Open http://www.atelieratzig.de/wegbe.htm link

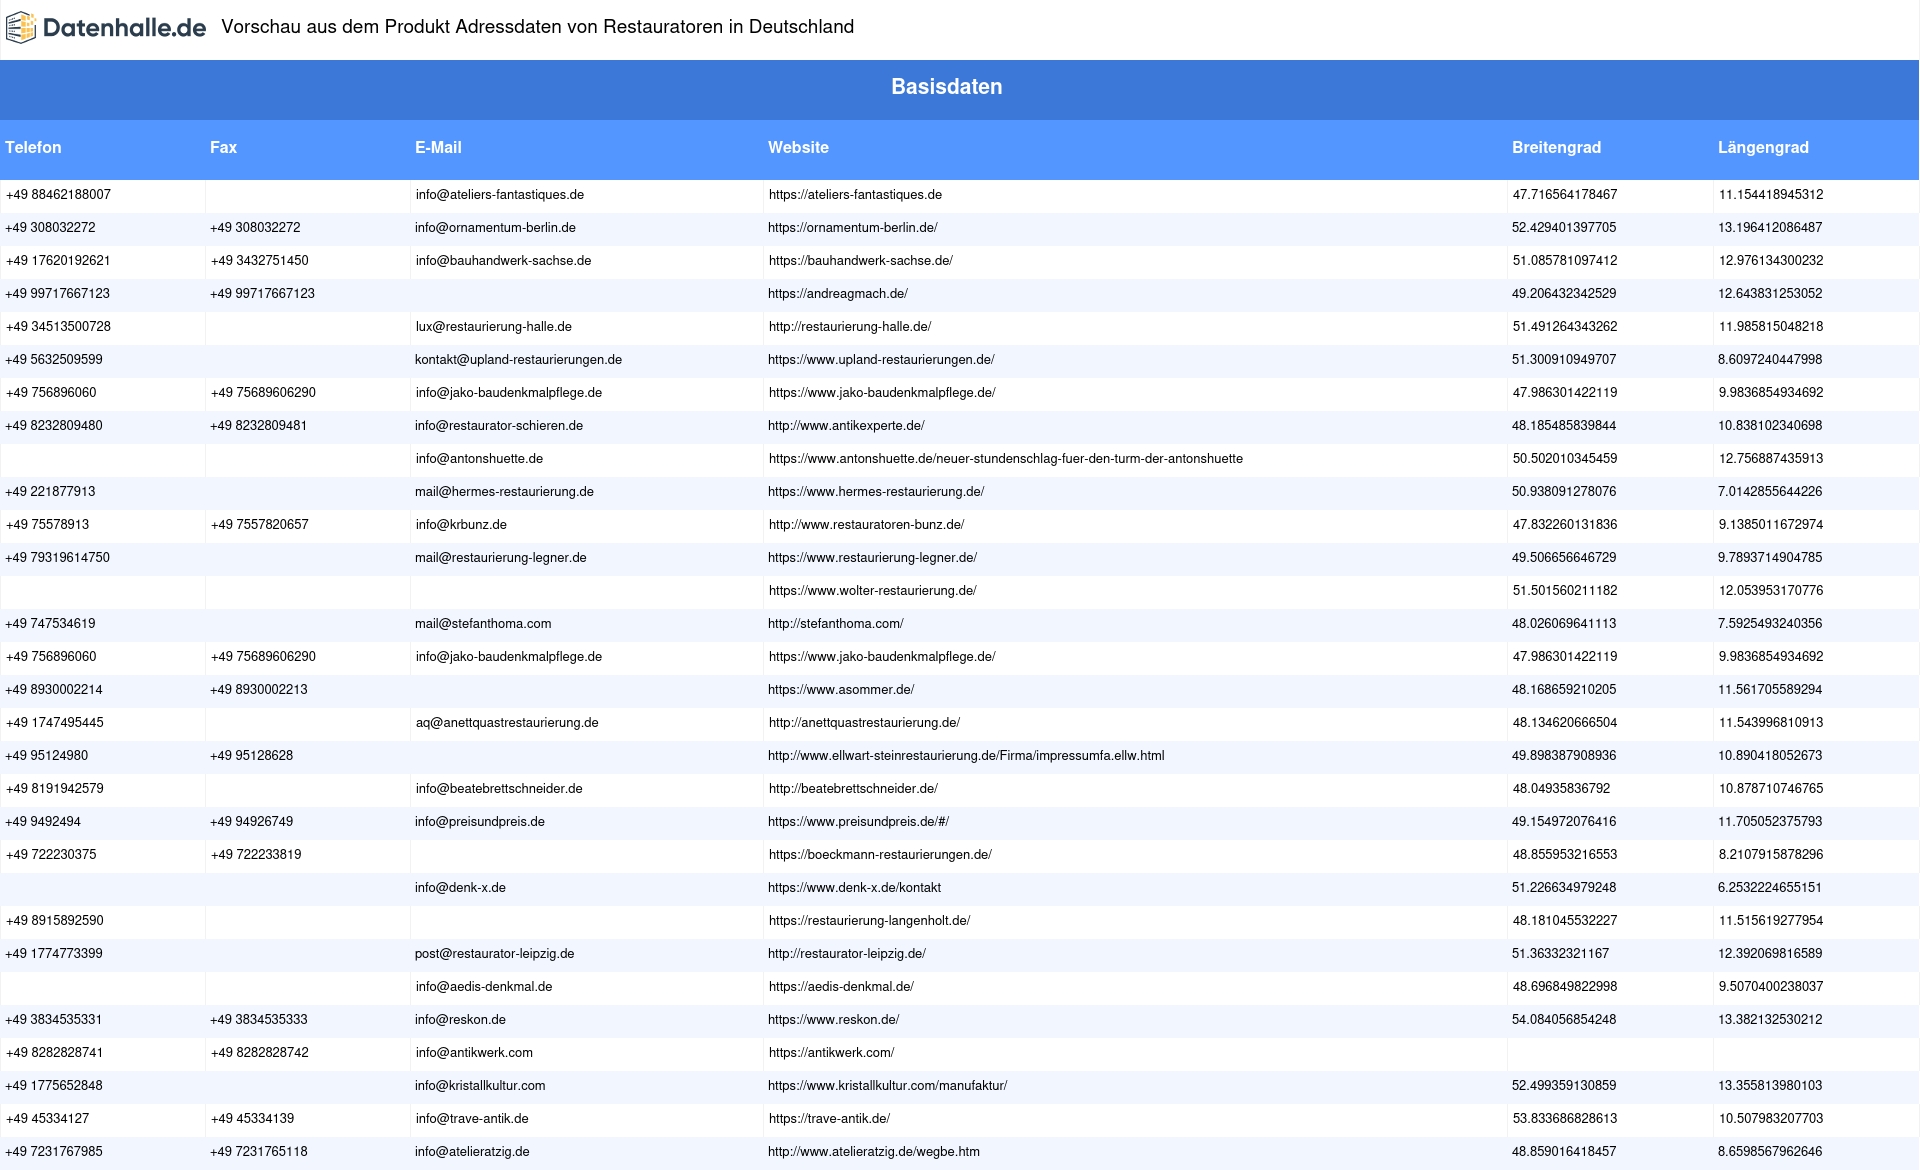tap(874, 1152)
